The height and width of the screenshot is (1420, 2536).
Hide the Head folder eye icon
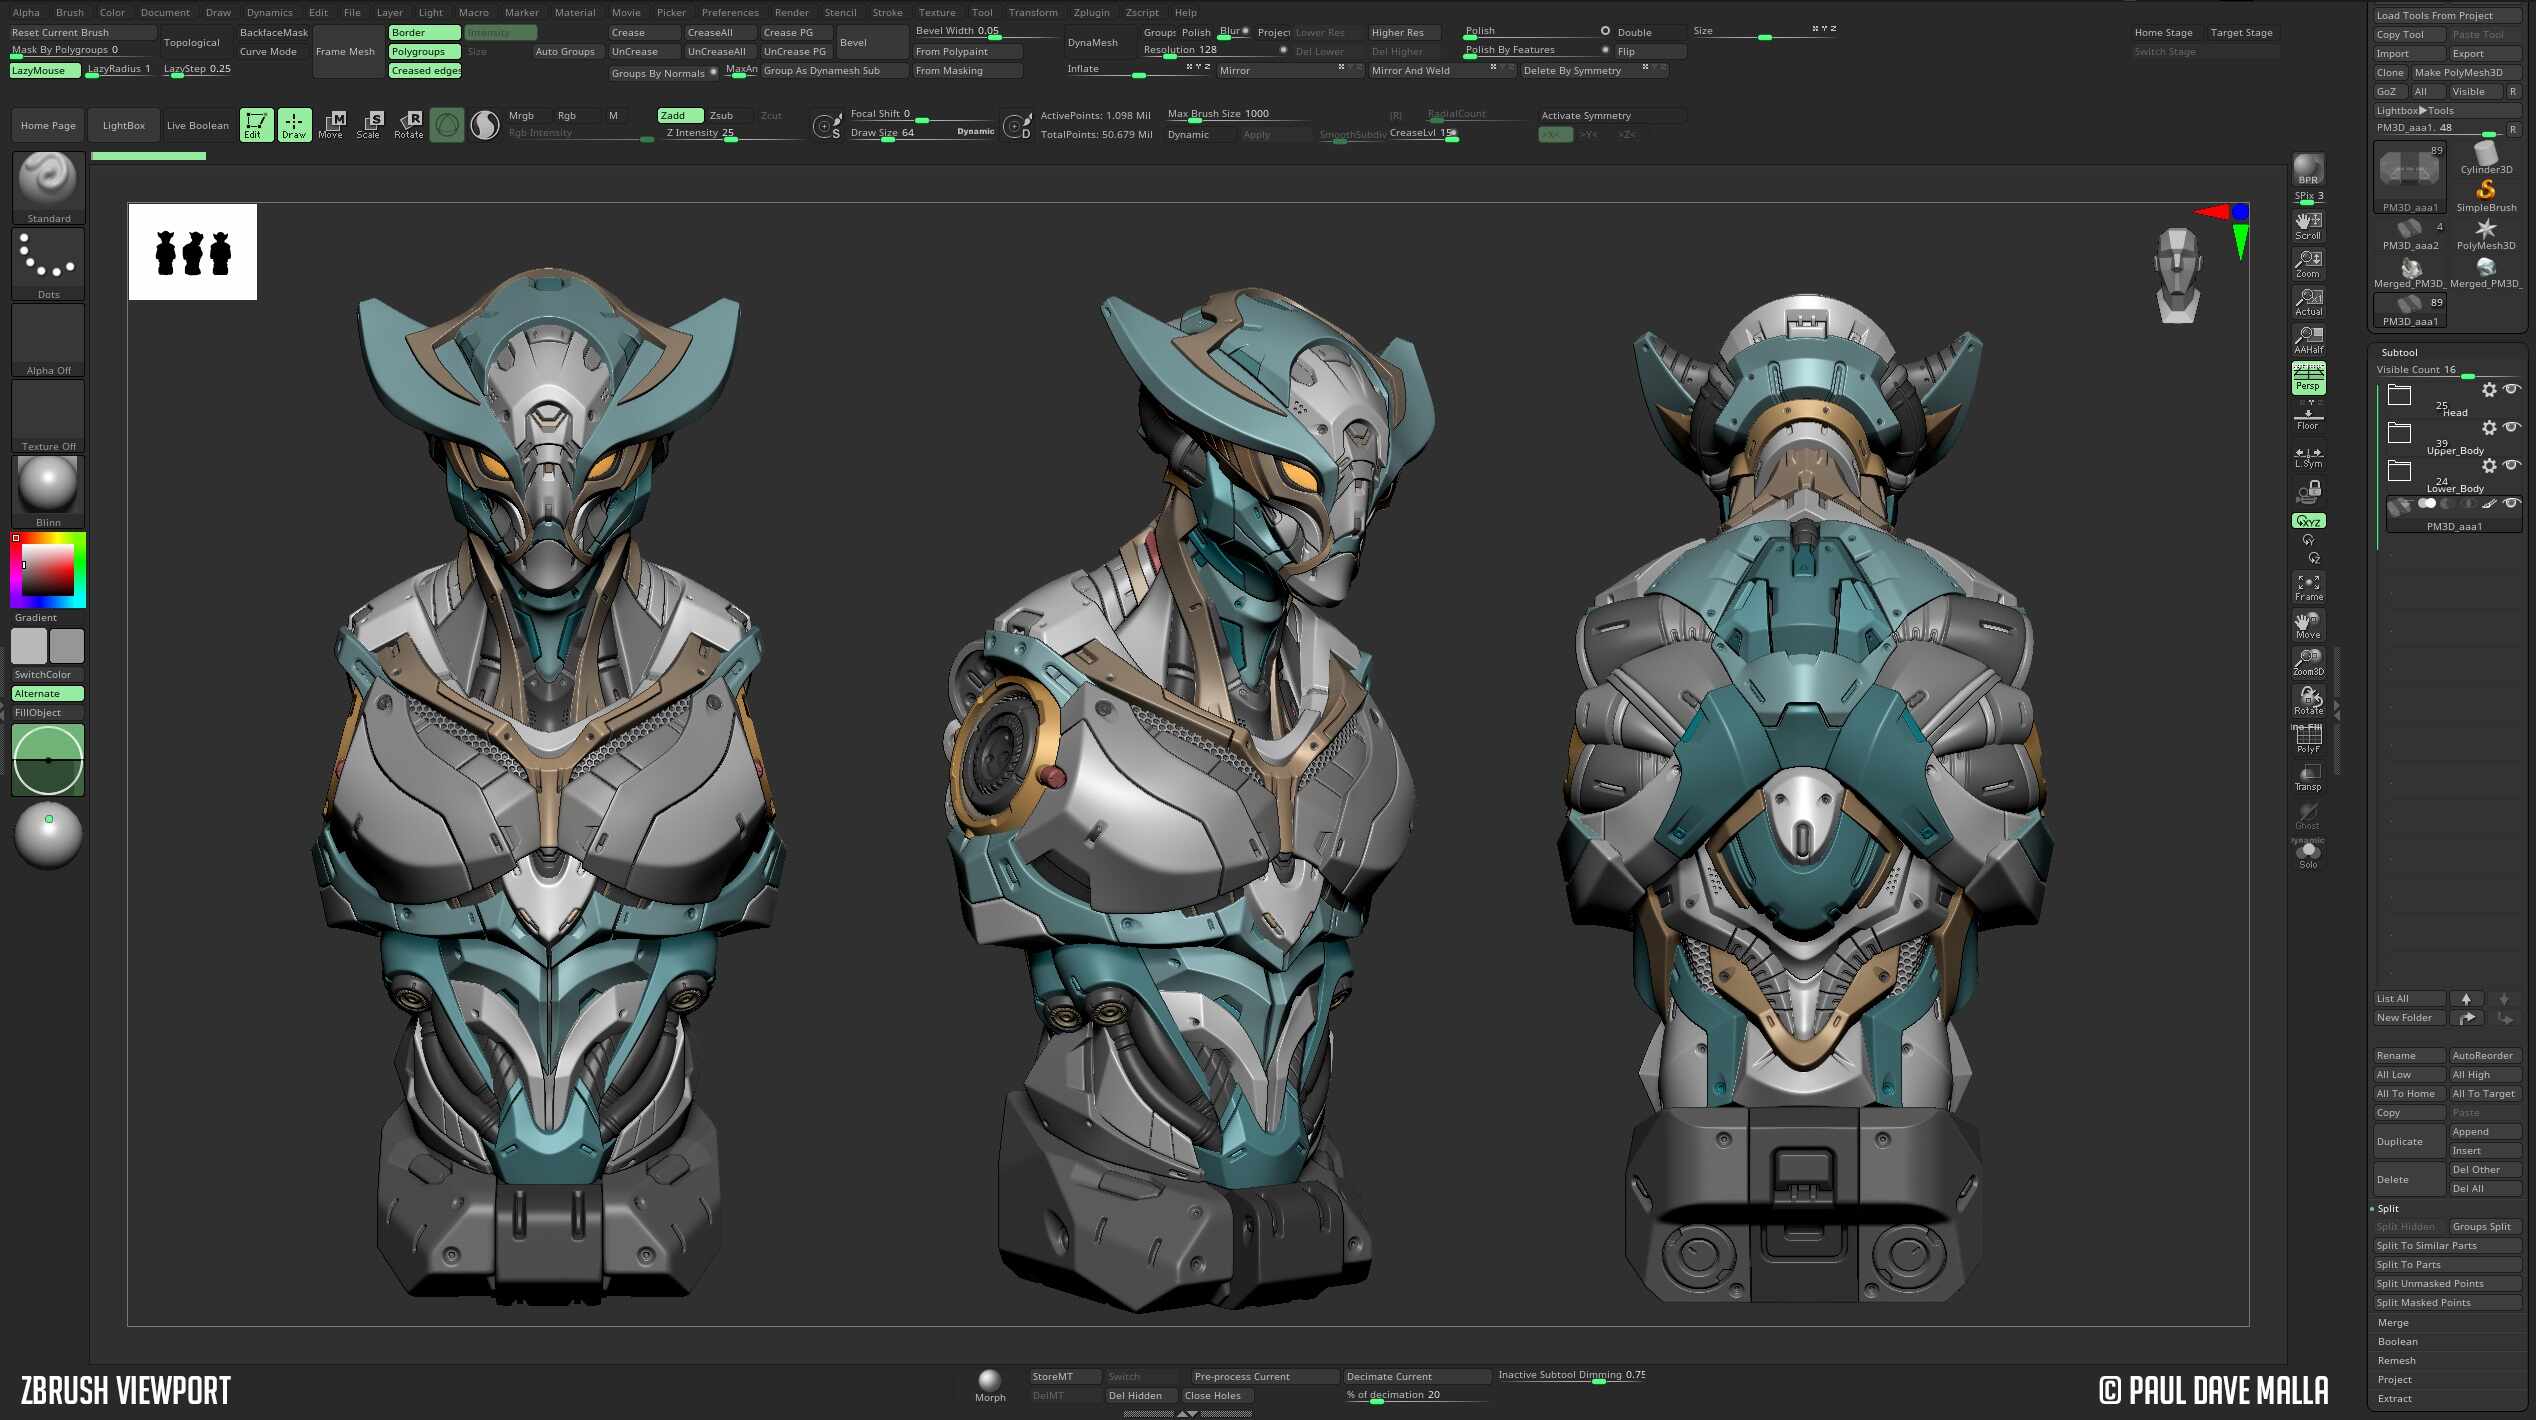2511,390
